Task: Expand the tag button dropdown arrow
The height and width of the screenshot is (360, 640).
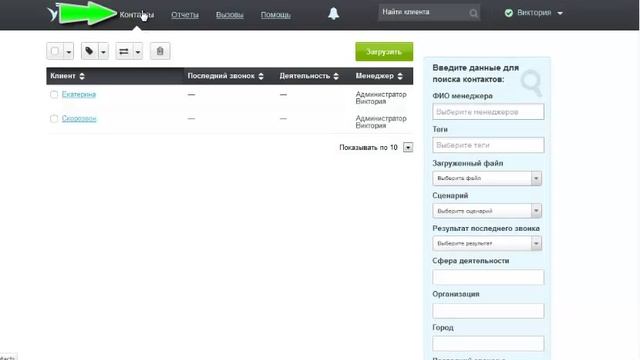Action: pyautogui.click(x=103, y=52)
